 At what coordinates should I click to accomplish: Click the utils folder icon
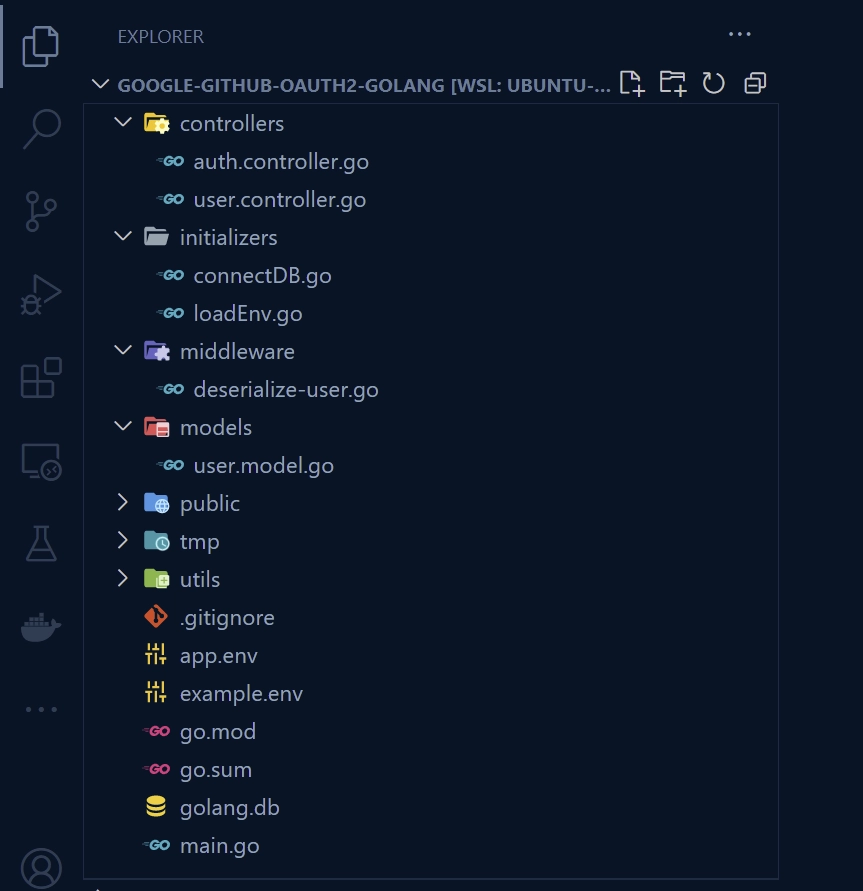[156, 579]
